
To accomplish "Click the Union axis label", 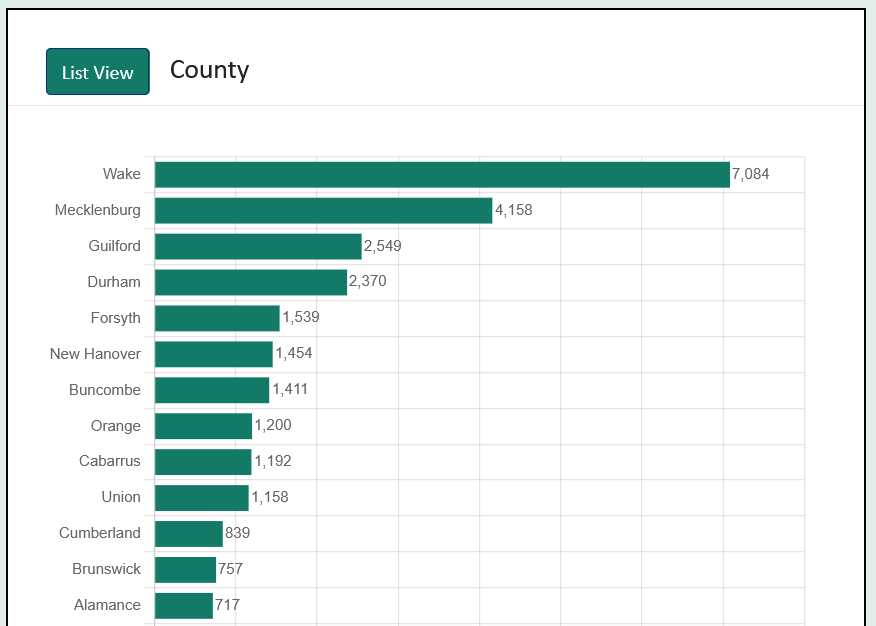I will 121,497.
